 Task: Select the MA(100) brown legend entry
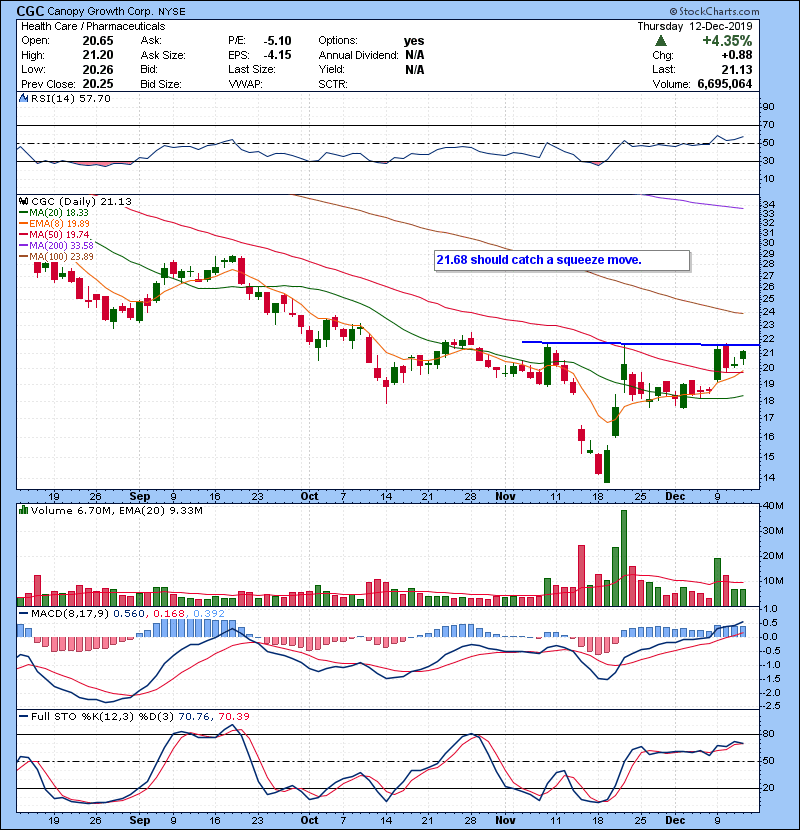pos(56,257)
